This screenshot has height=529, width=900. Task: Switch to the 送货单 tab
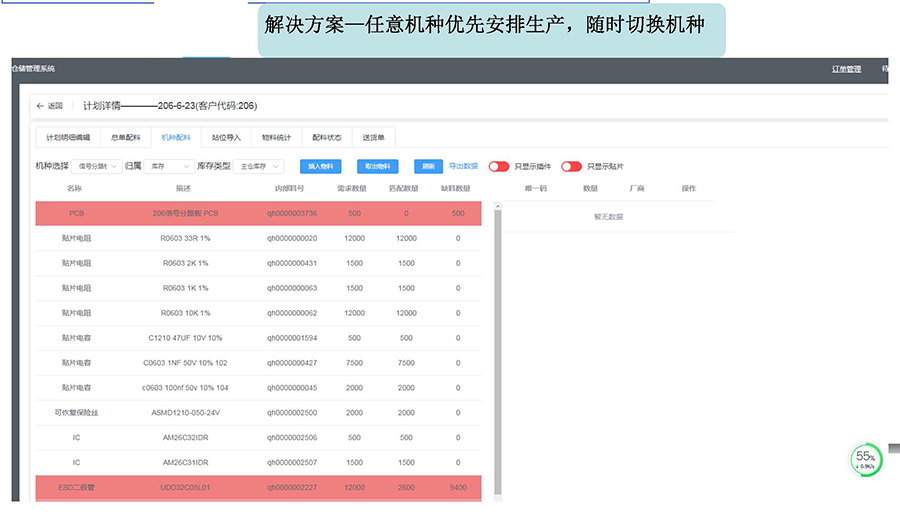(x=373, y=137)
